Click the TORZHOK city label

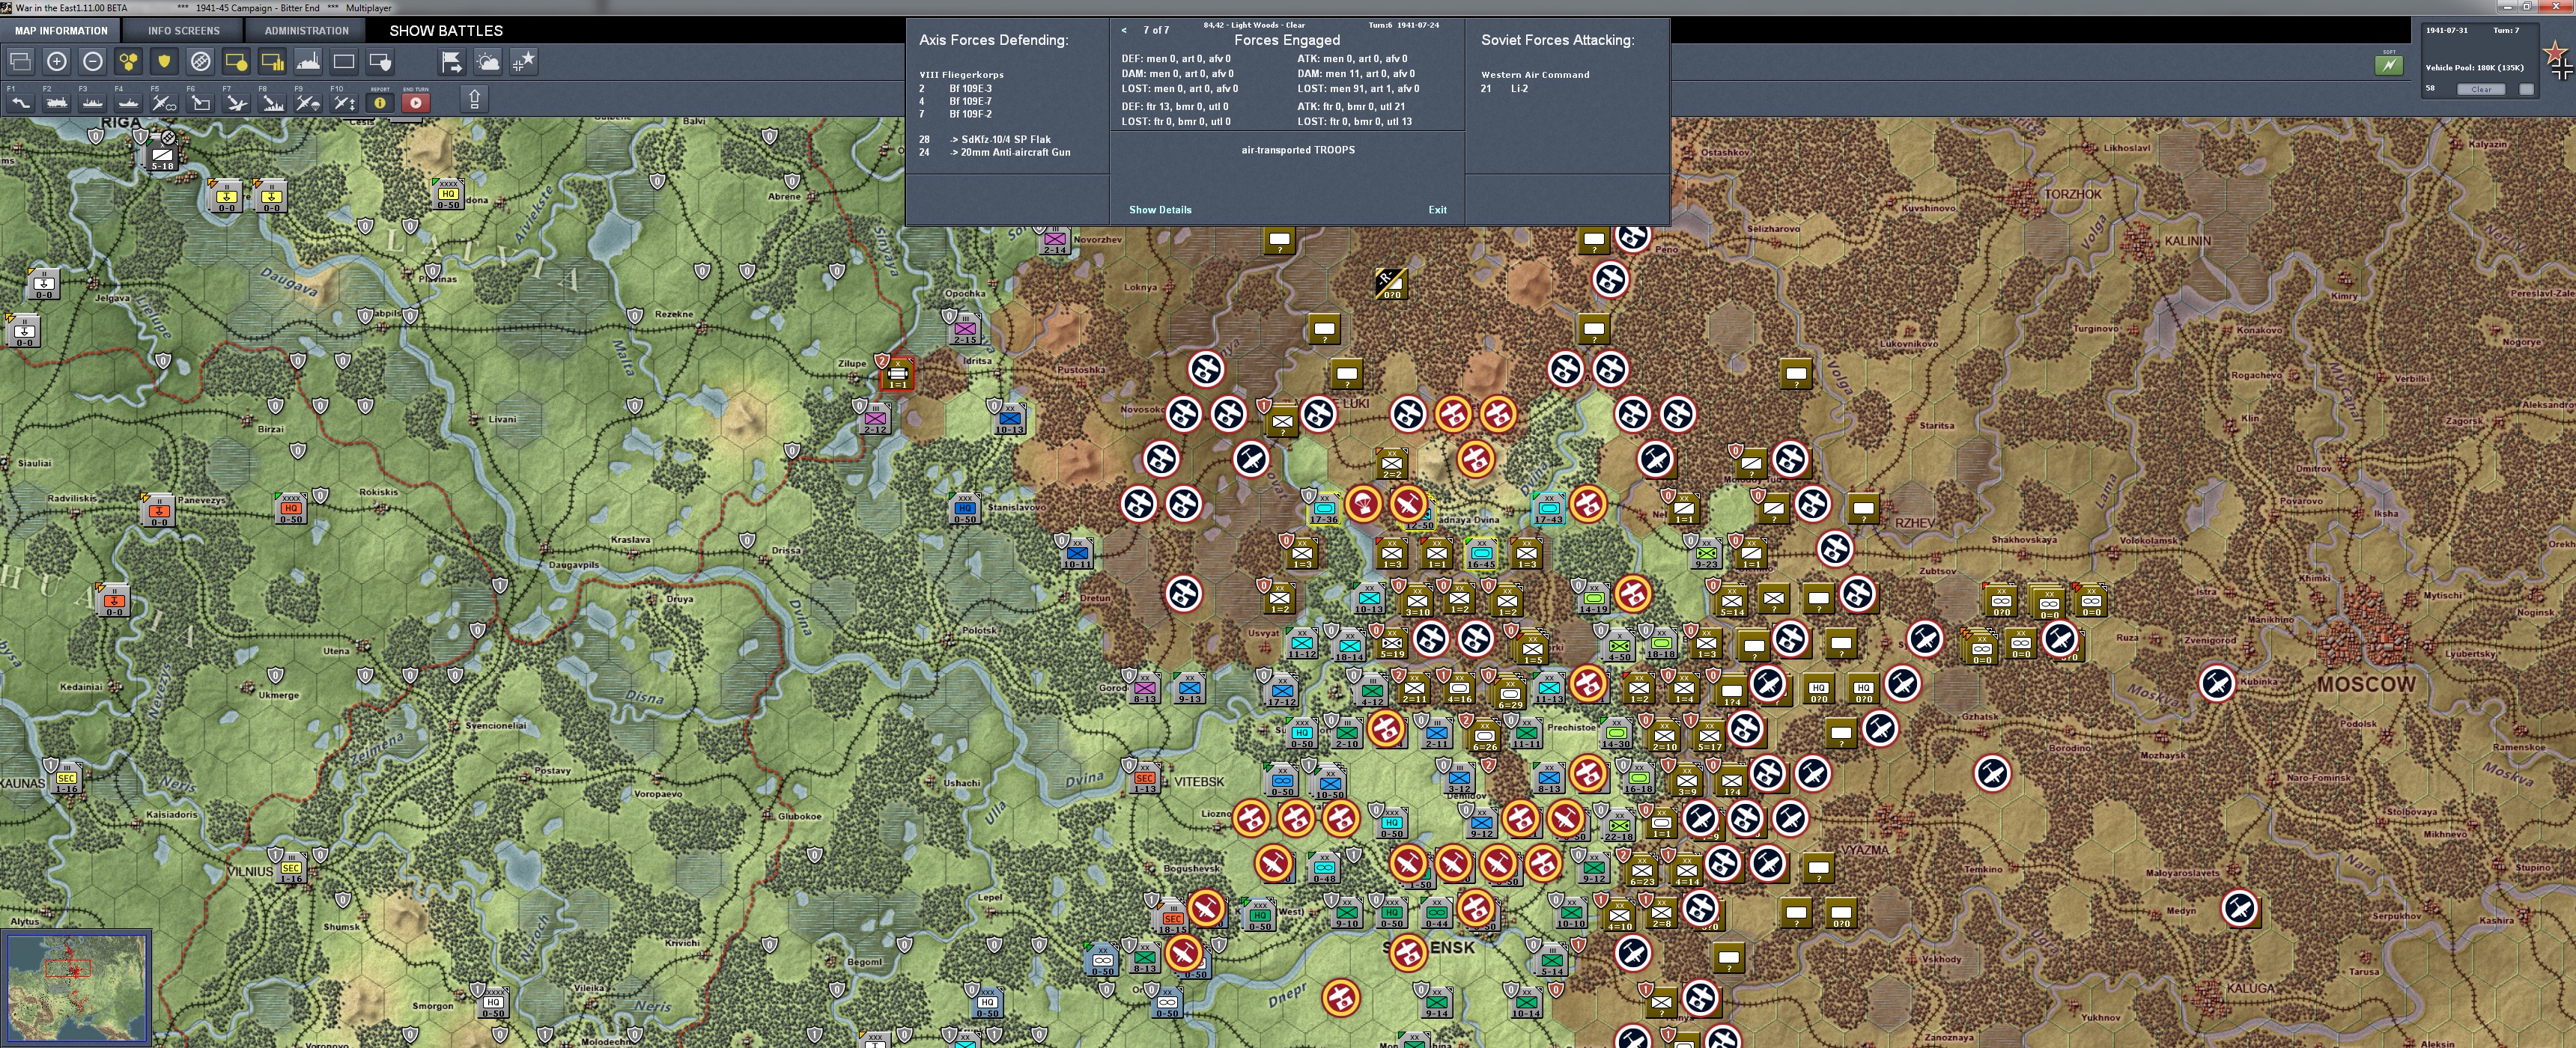click(2073, 194)
